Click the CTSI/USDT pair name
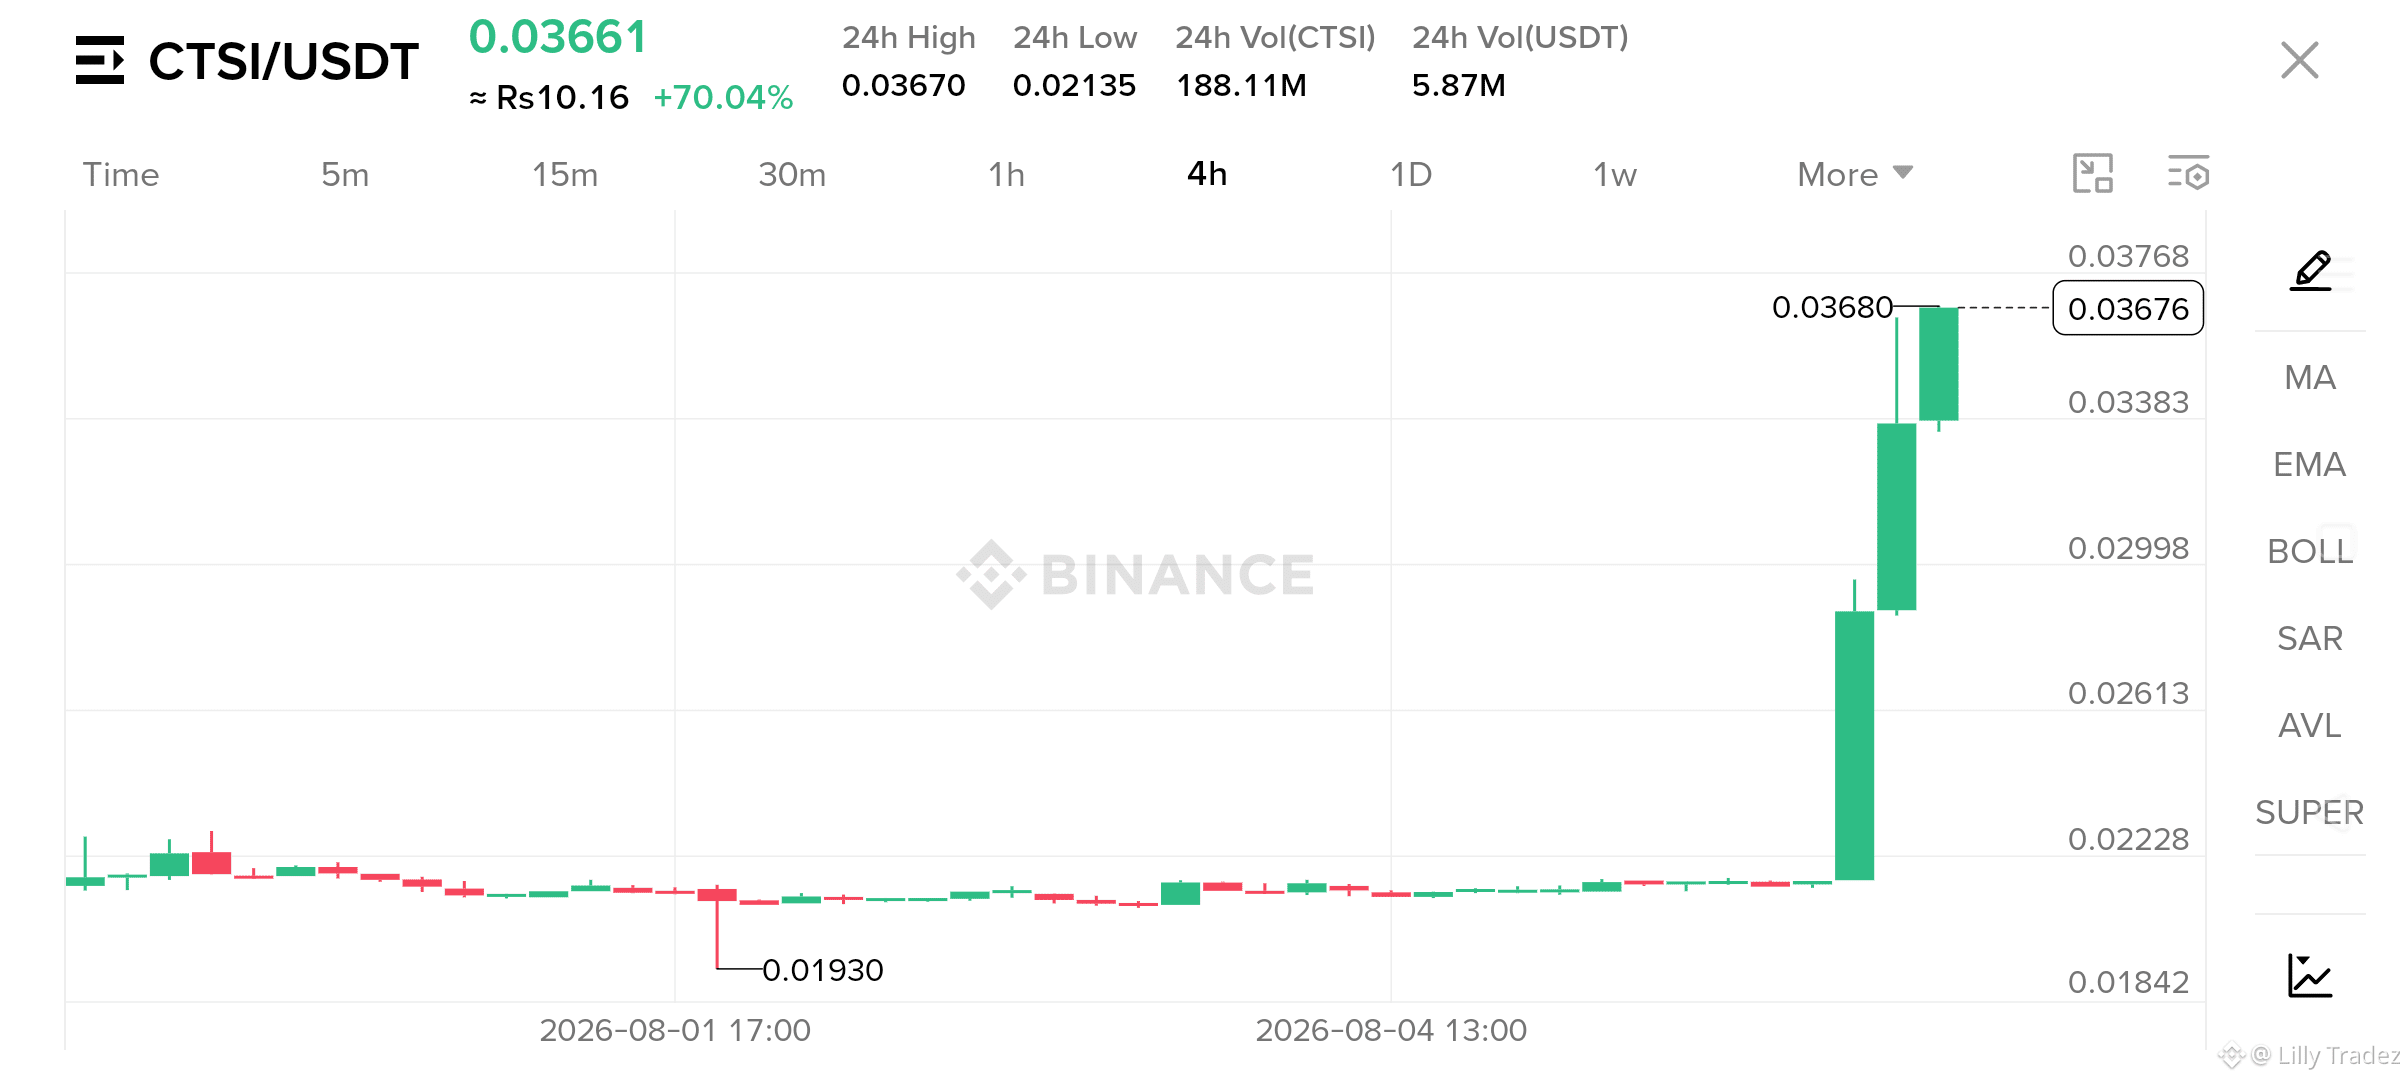 [x=283, y=62]
